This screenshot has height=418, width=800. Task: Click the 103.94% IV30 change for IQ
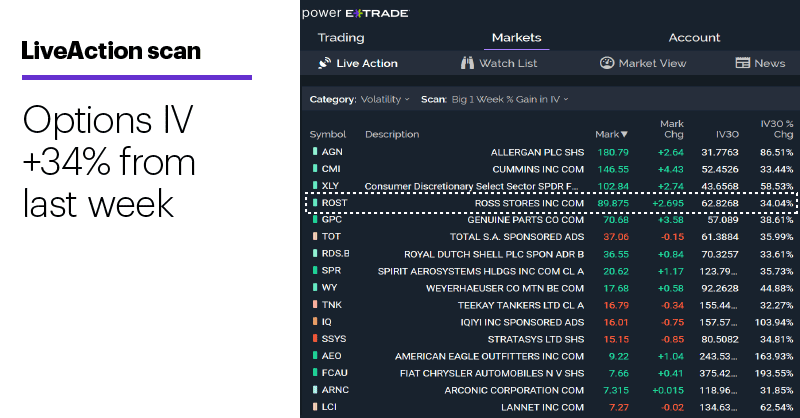(x=774, y=323)
